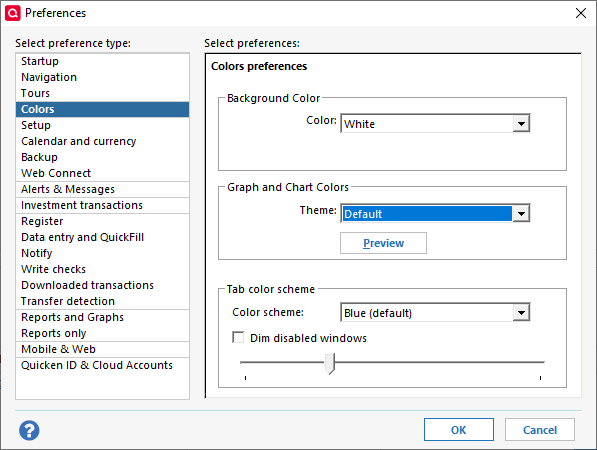
Task: Select Write checks preference type
Action: point(102,269)
